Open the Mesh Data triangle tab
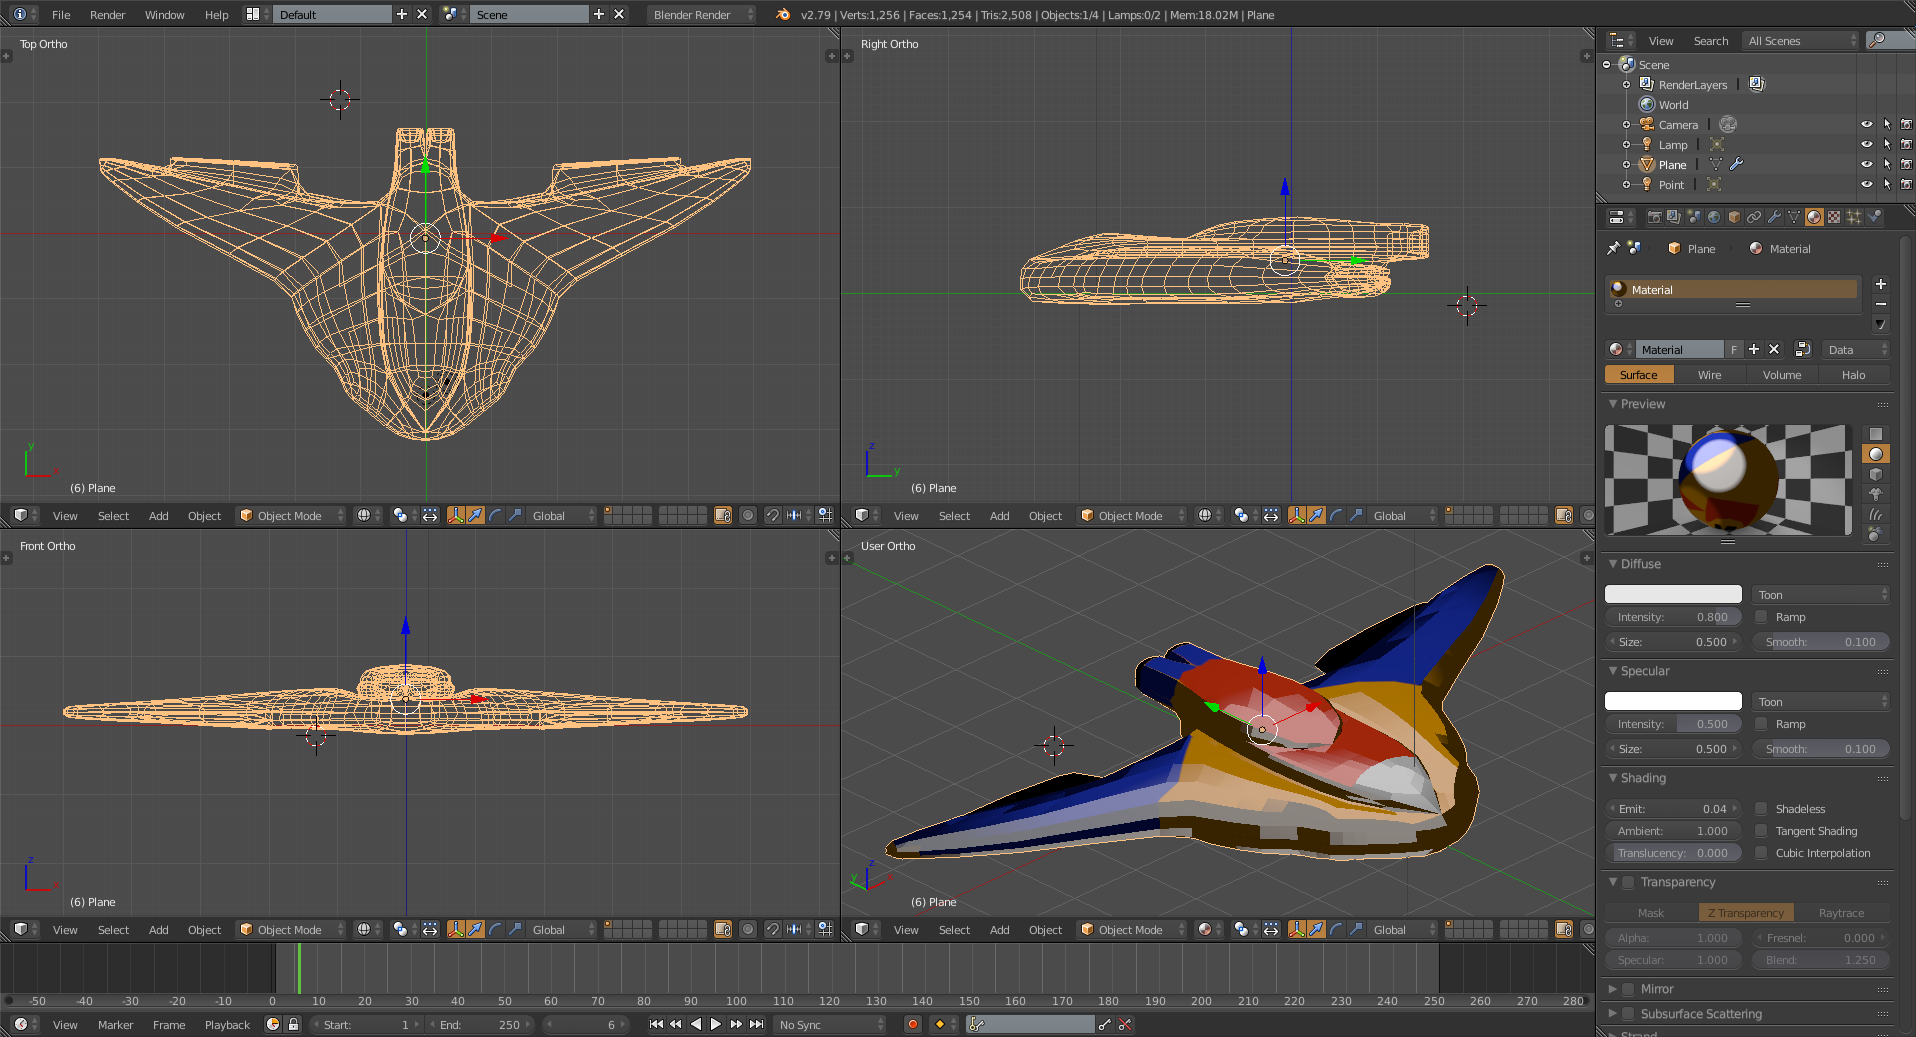 click(x=1794, y=217)
